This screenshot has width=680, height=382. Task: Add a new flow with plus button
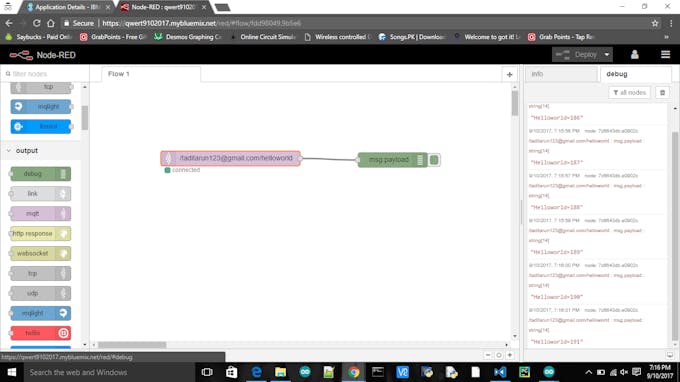[x=510, y=75]
